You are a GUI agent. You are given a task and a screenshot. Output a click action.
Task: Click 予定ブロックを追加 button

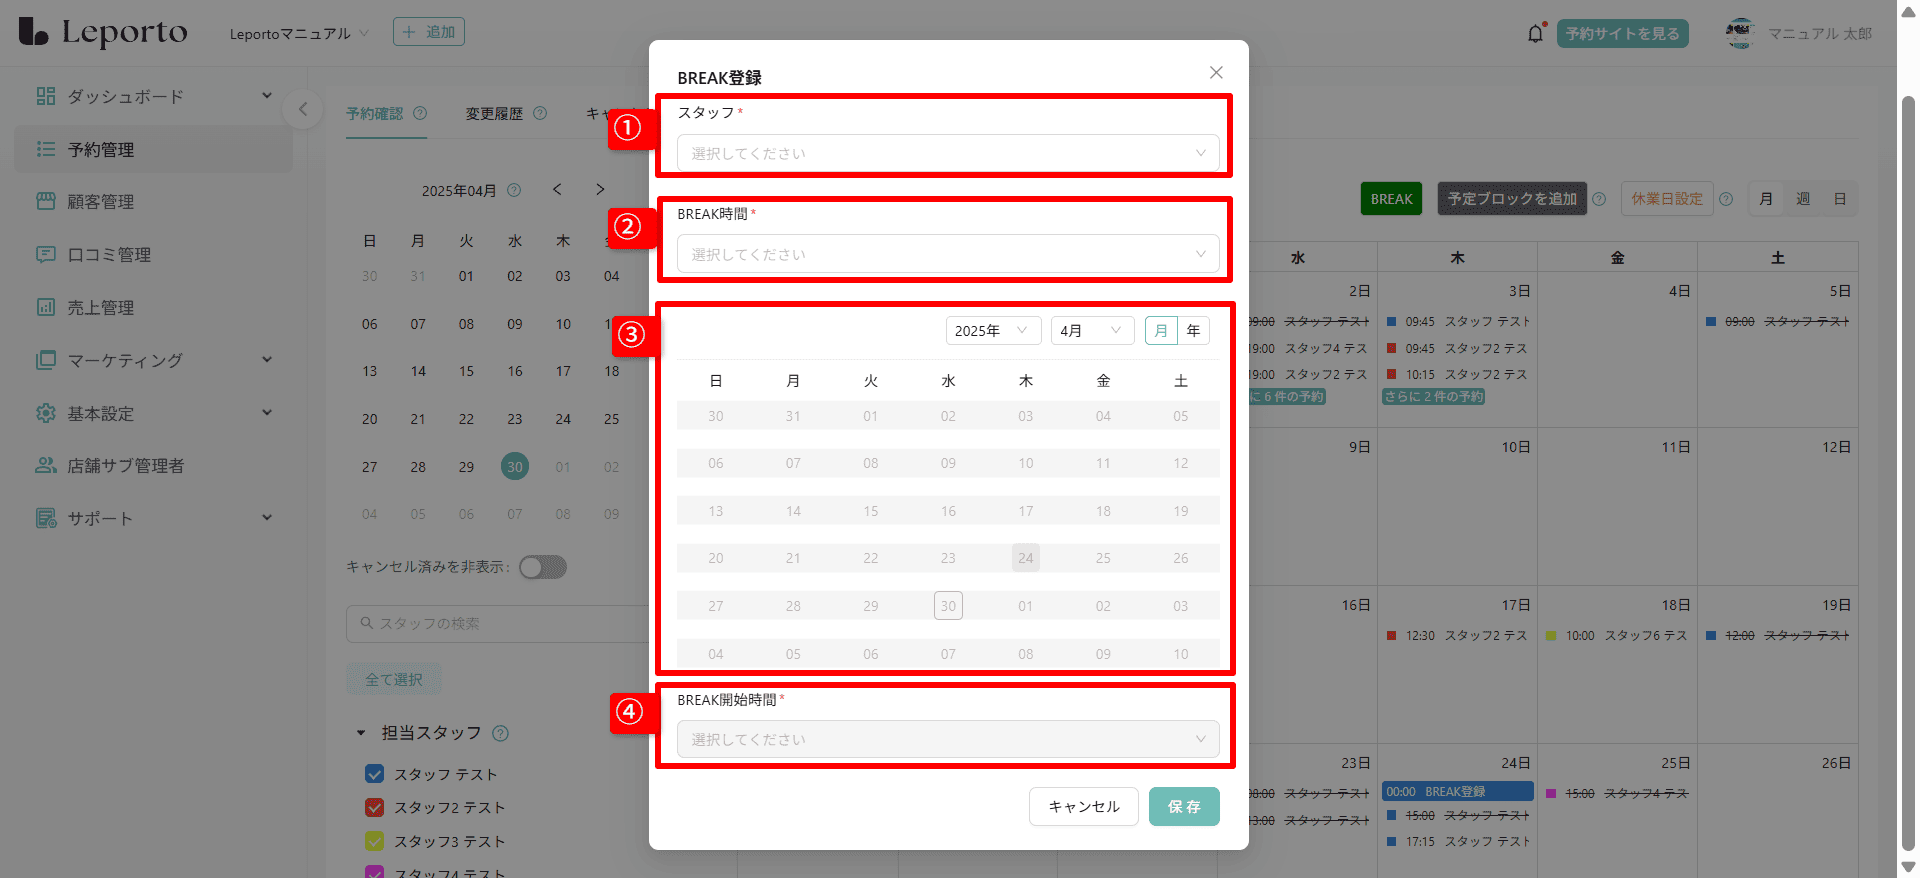[1512, 199]
